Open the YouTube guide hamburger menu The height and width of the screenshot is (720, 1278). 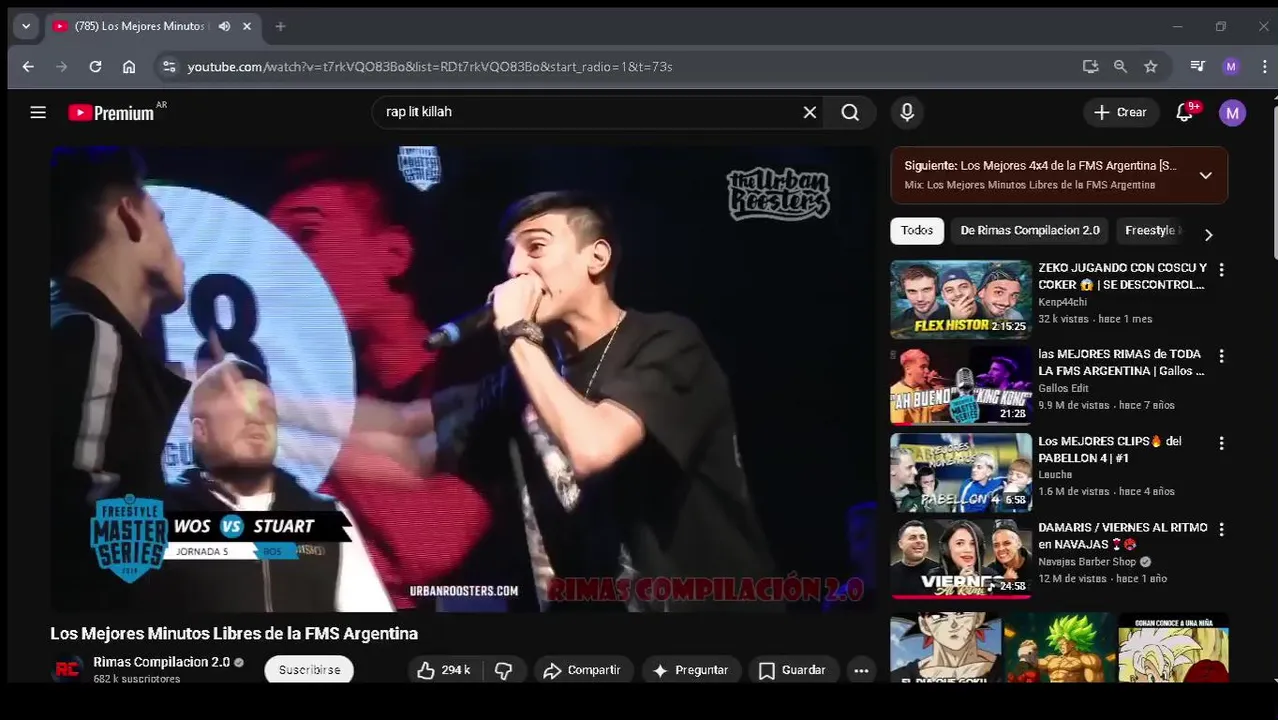(38, 113)
